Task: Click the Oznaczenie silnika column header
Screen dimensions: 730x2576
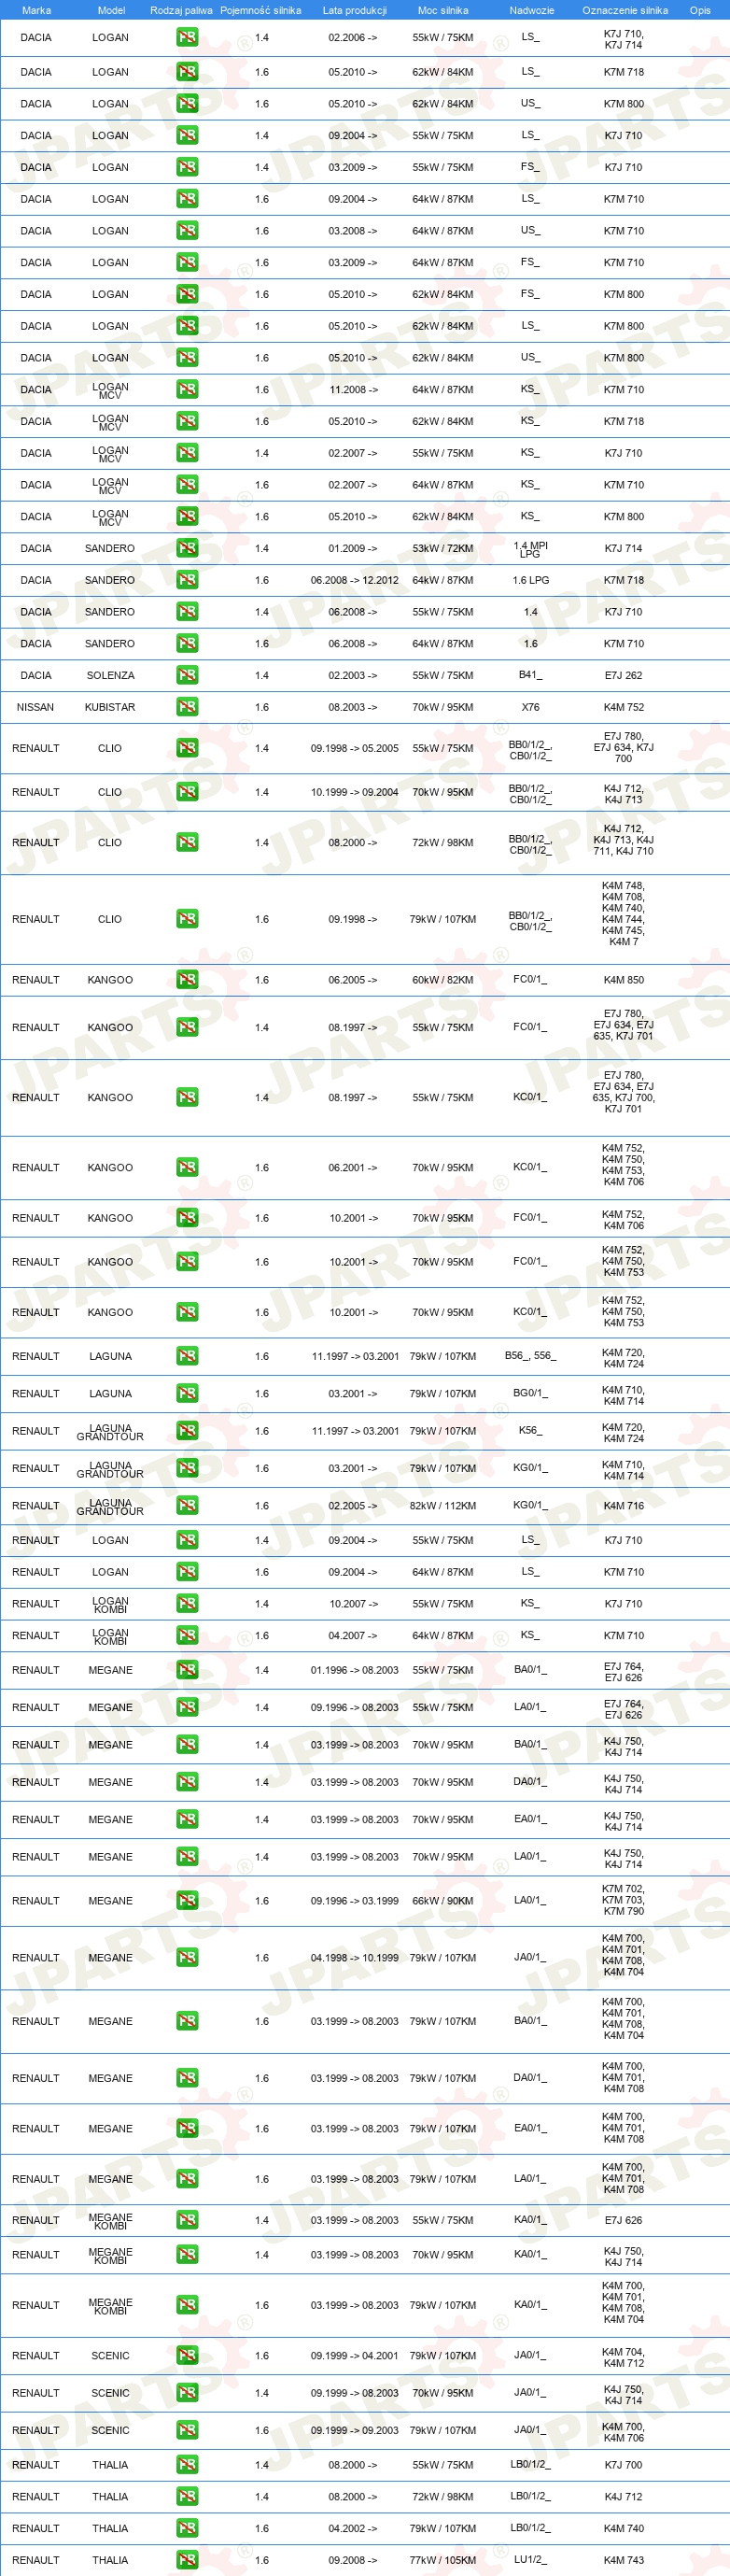Action: (625, 10)
